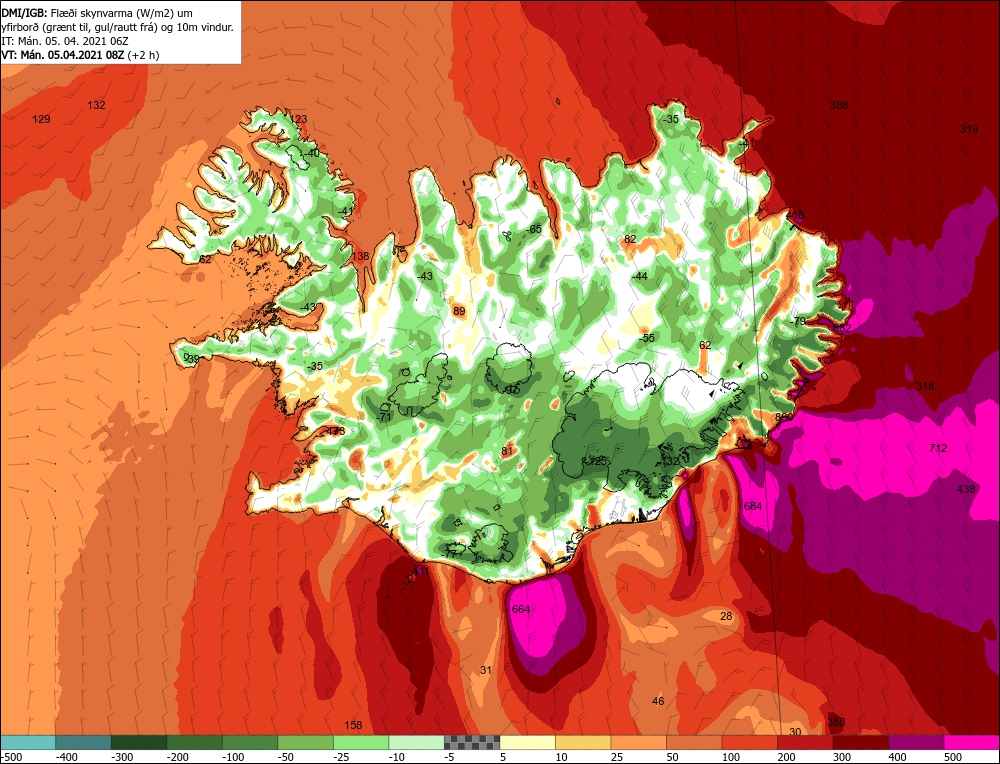Click the flux value 123 in the Westfjords
1000x764 pixels.
(x=298, y=119)
